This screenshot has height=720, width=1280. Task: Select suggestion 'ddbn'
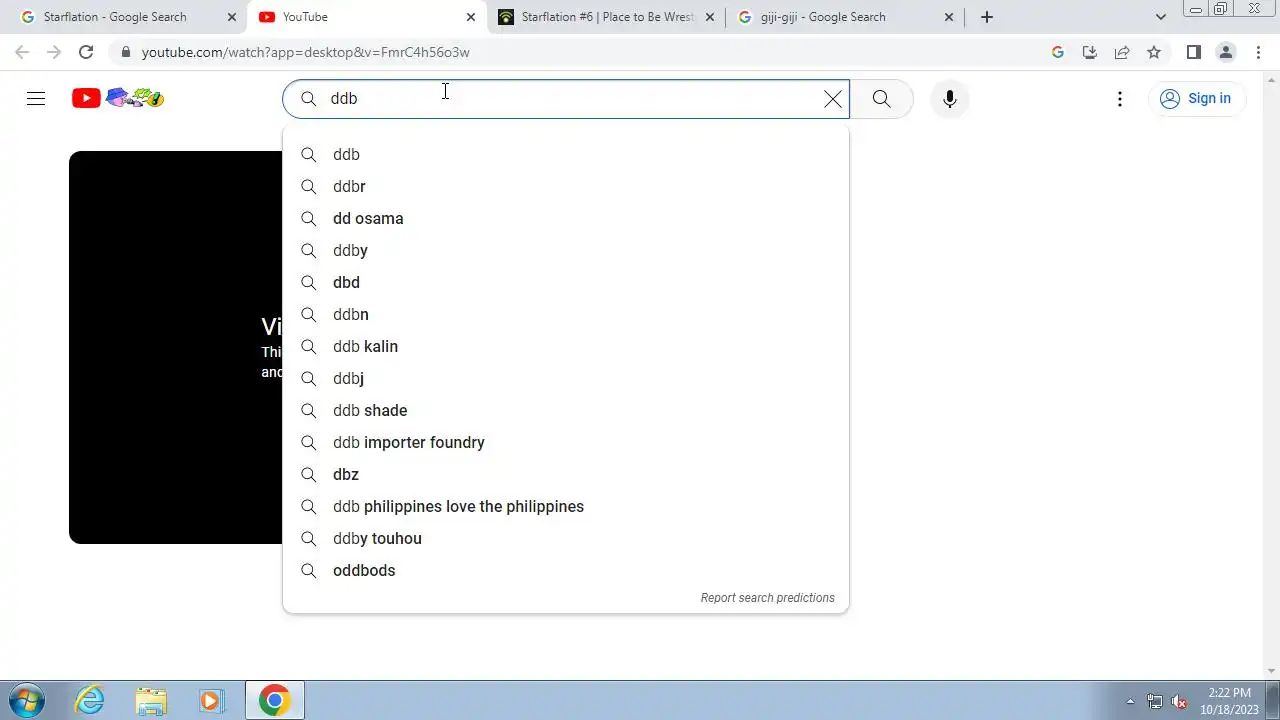click(566, 314)
